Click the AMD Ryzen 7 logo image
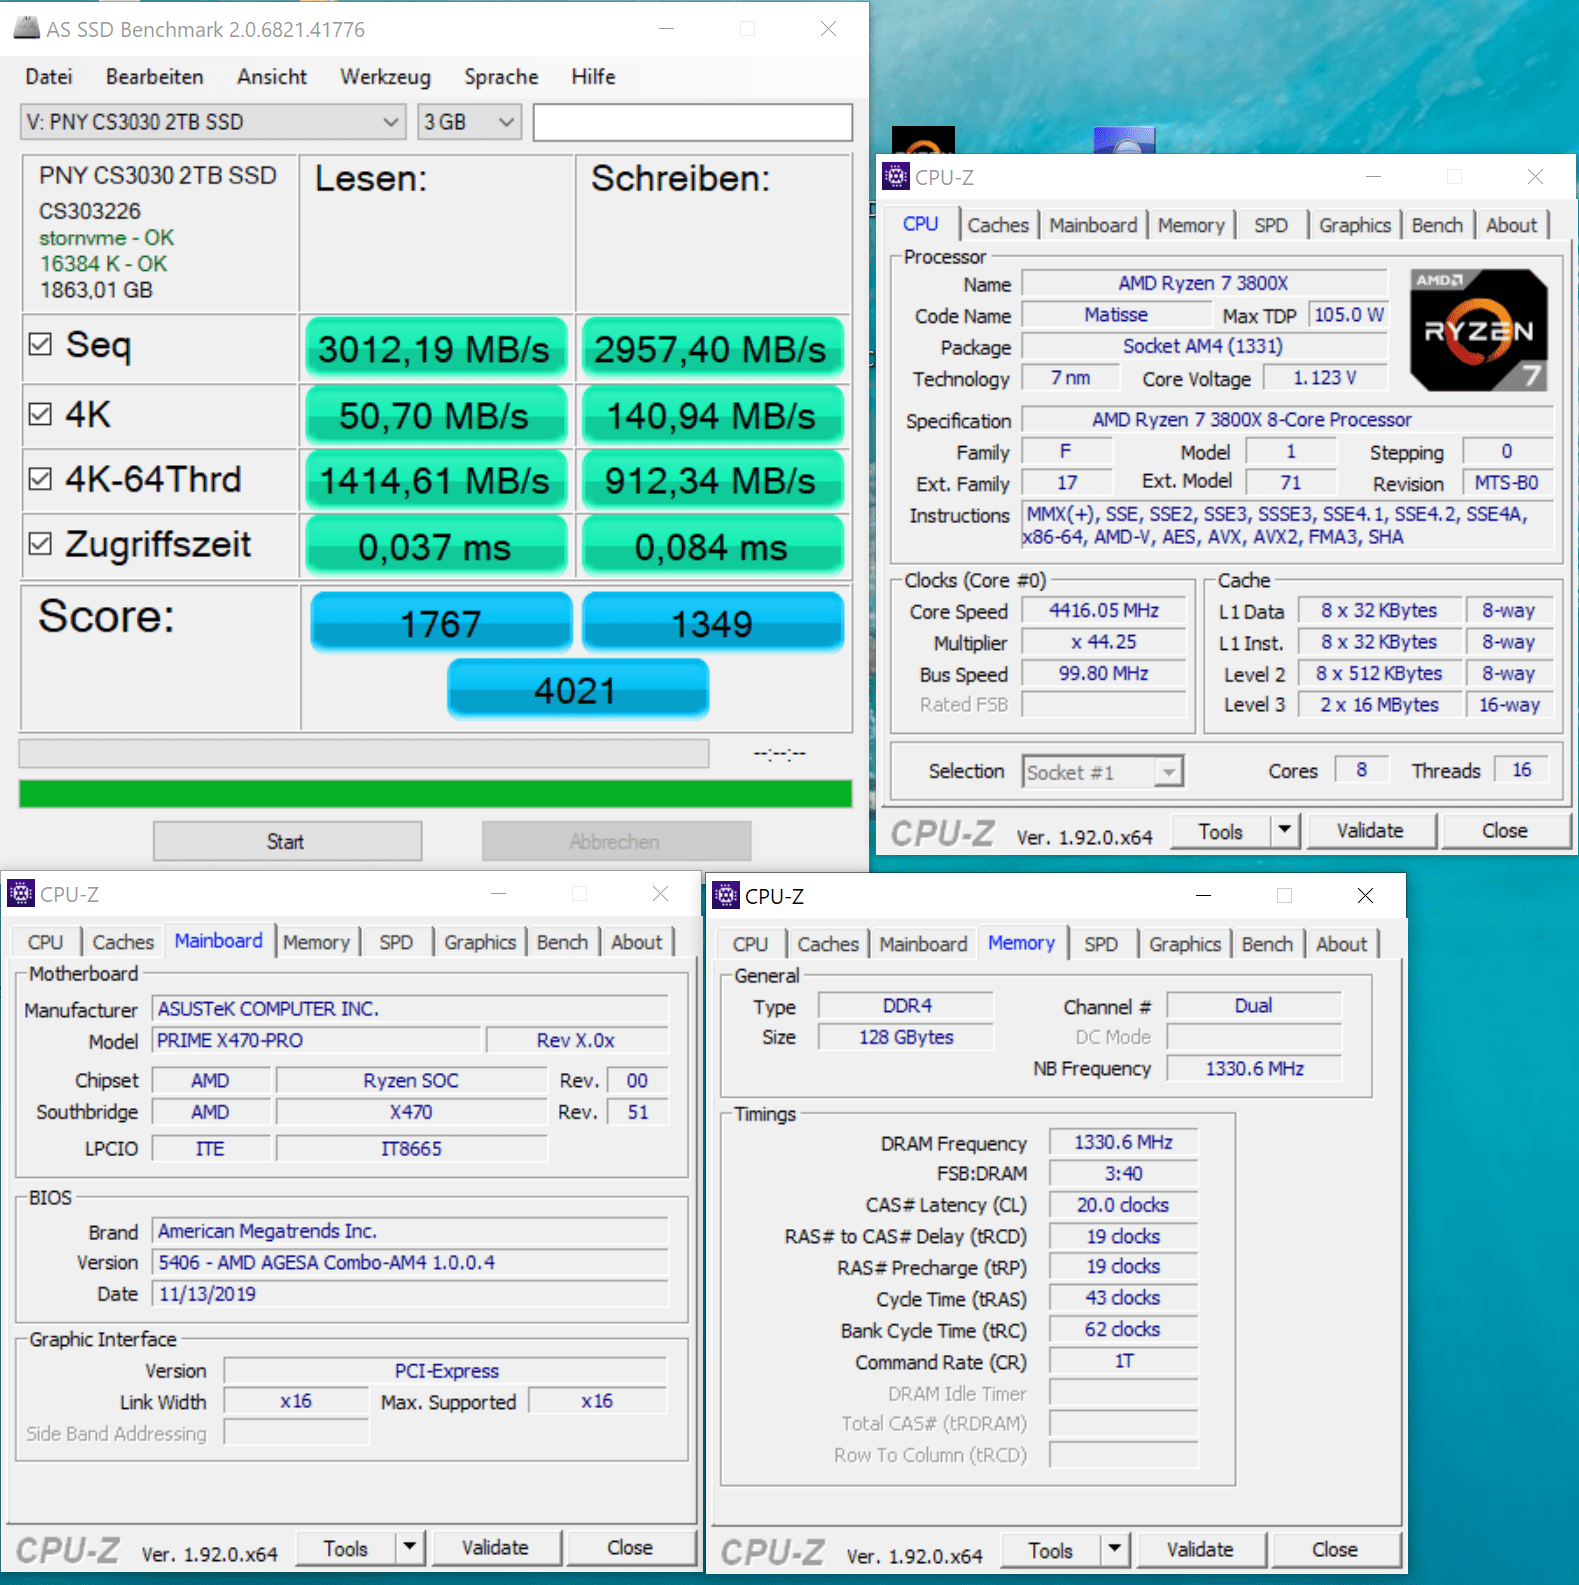 1479,330
